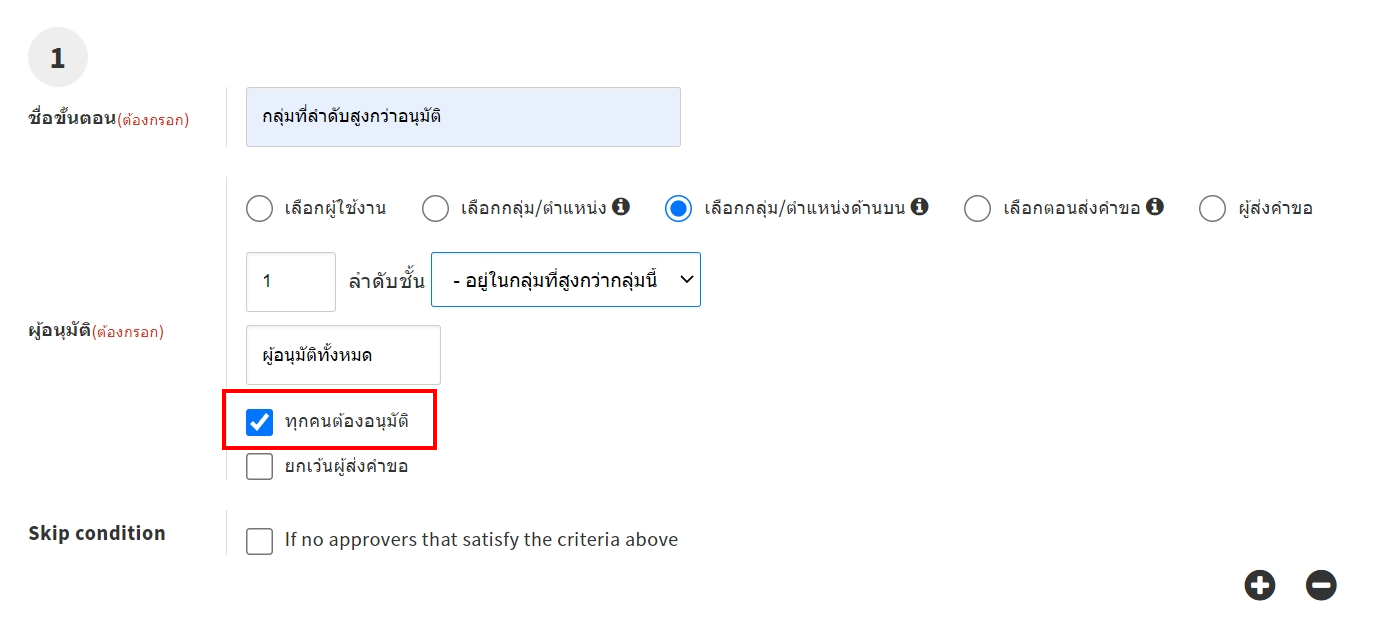Open the อยู่ในกลุ่มที่สูงกว่ากลุ่มนี้ dropdown

pos(565,280)
